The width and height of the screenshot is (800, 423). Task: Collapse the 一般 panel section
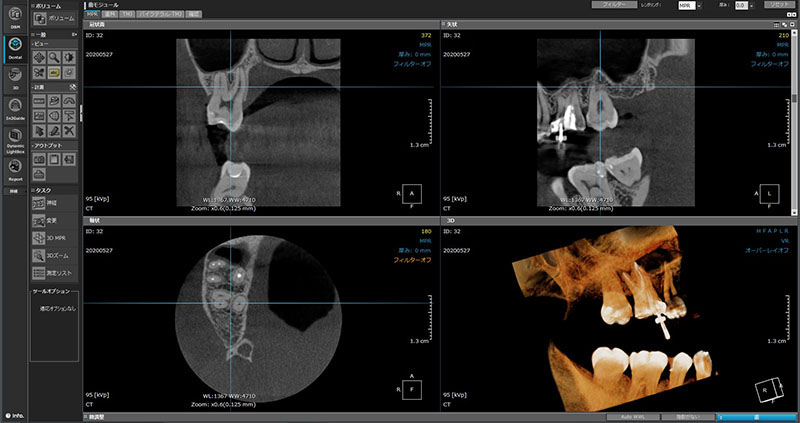[33, 35]
